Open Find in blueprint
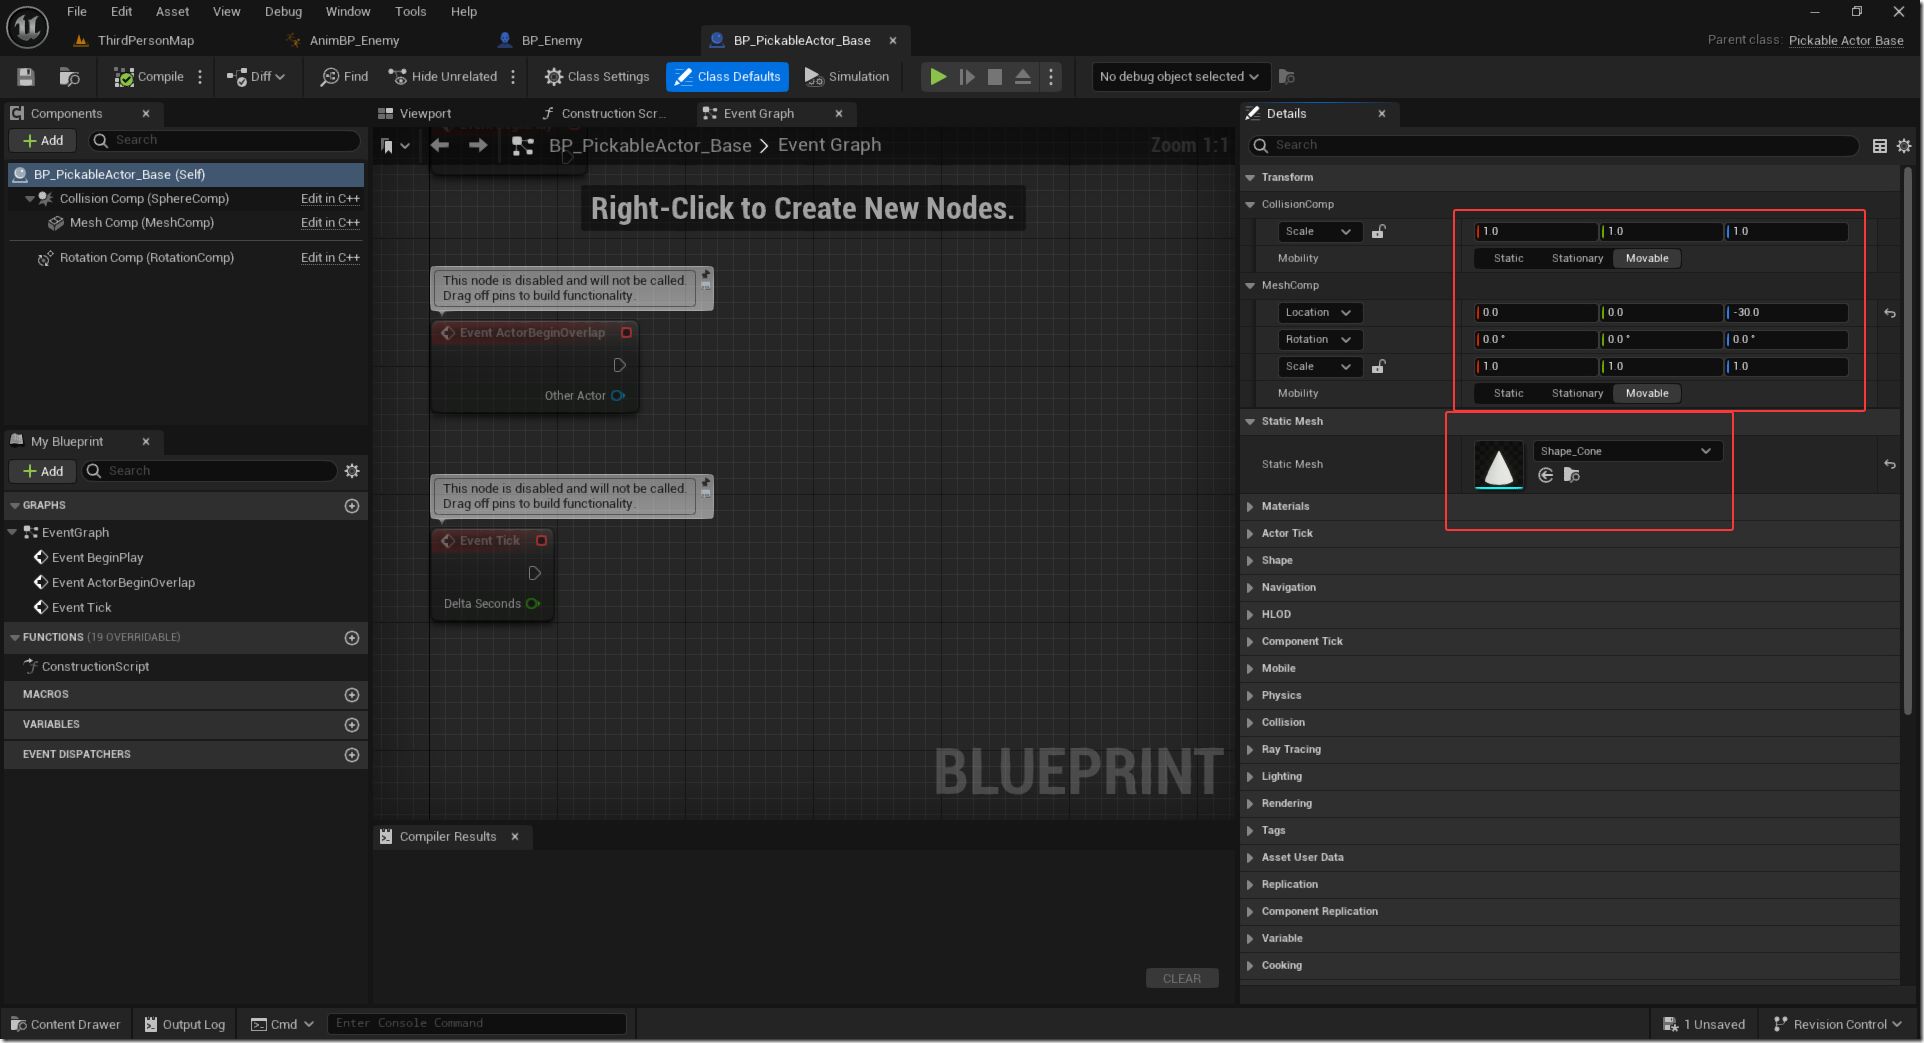Screen dimensions: 1924x1043 [344, 77]
